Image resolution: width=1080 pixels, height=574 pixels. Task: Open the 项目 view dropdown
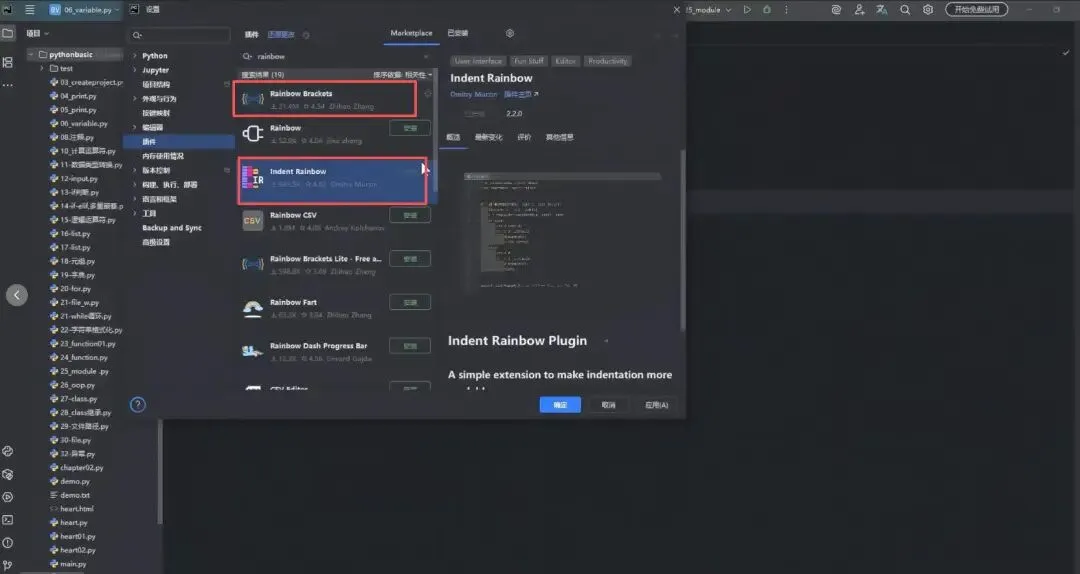tap(37, 33)
